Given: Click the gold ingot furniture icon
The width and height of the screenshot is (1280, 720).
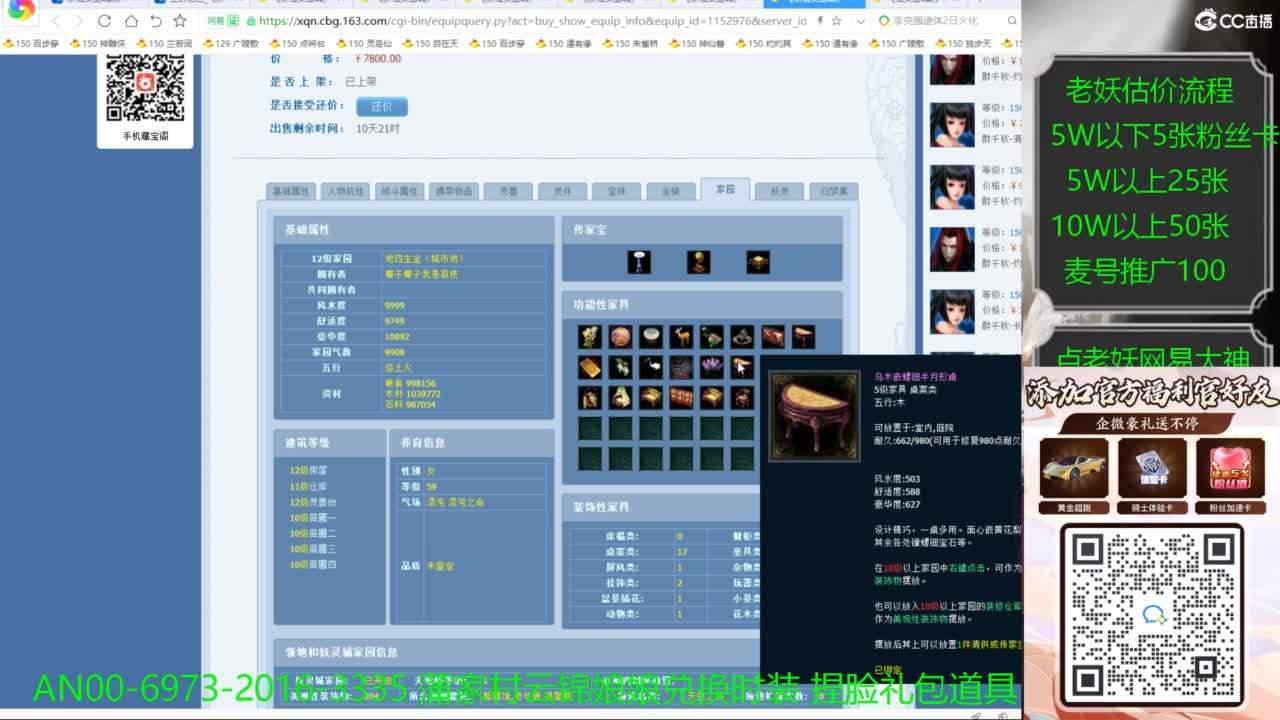Looking at the screenshot, I should pos(590,367).
